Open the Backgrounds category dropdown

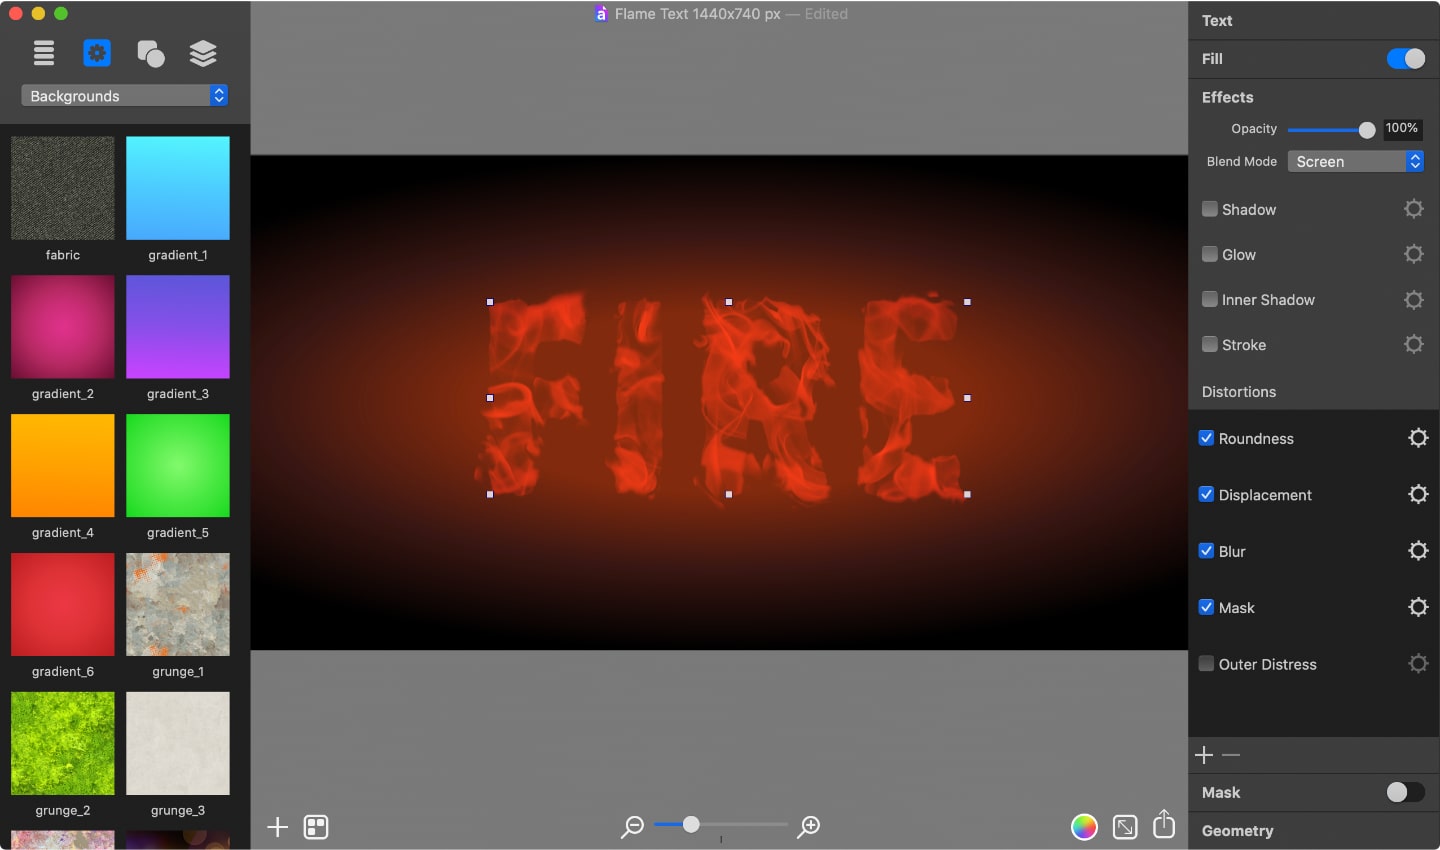pos(122,95)
